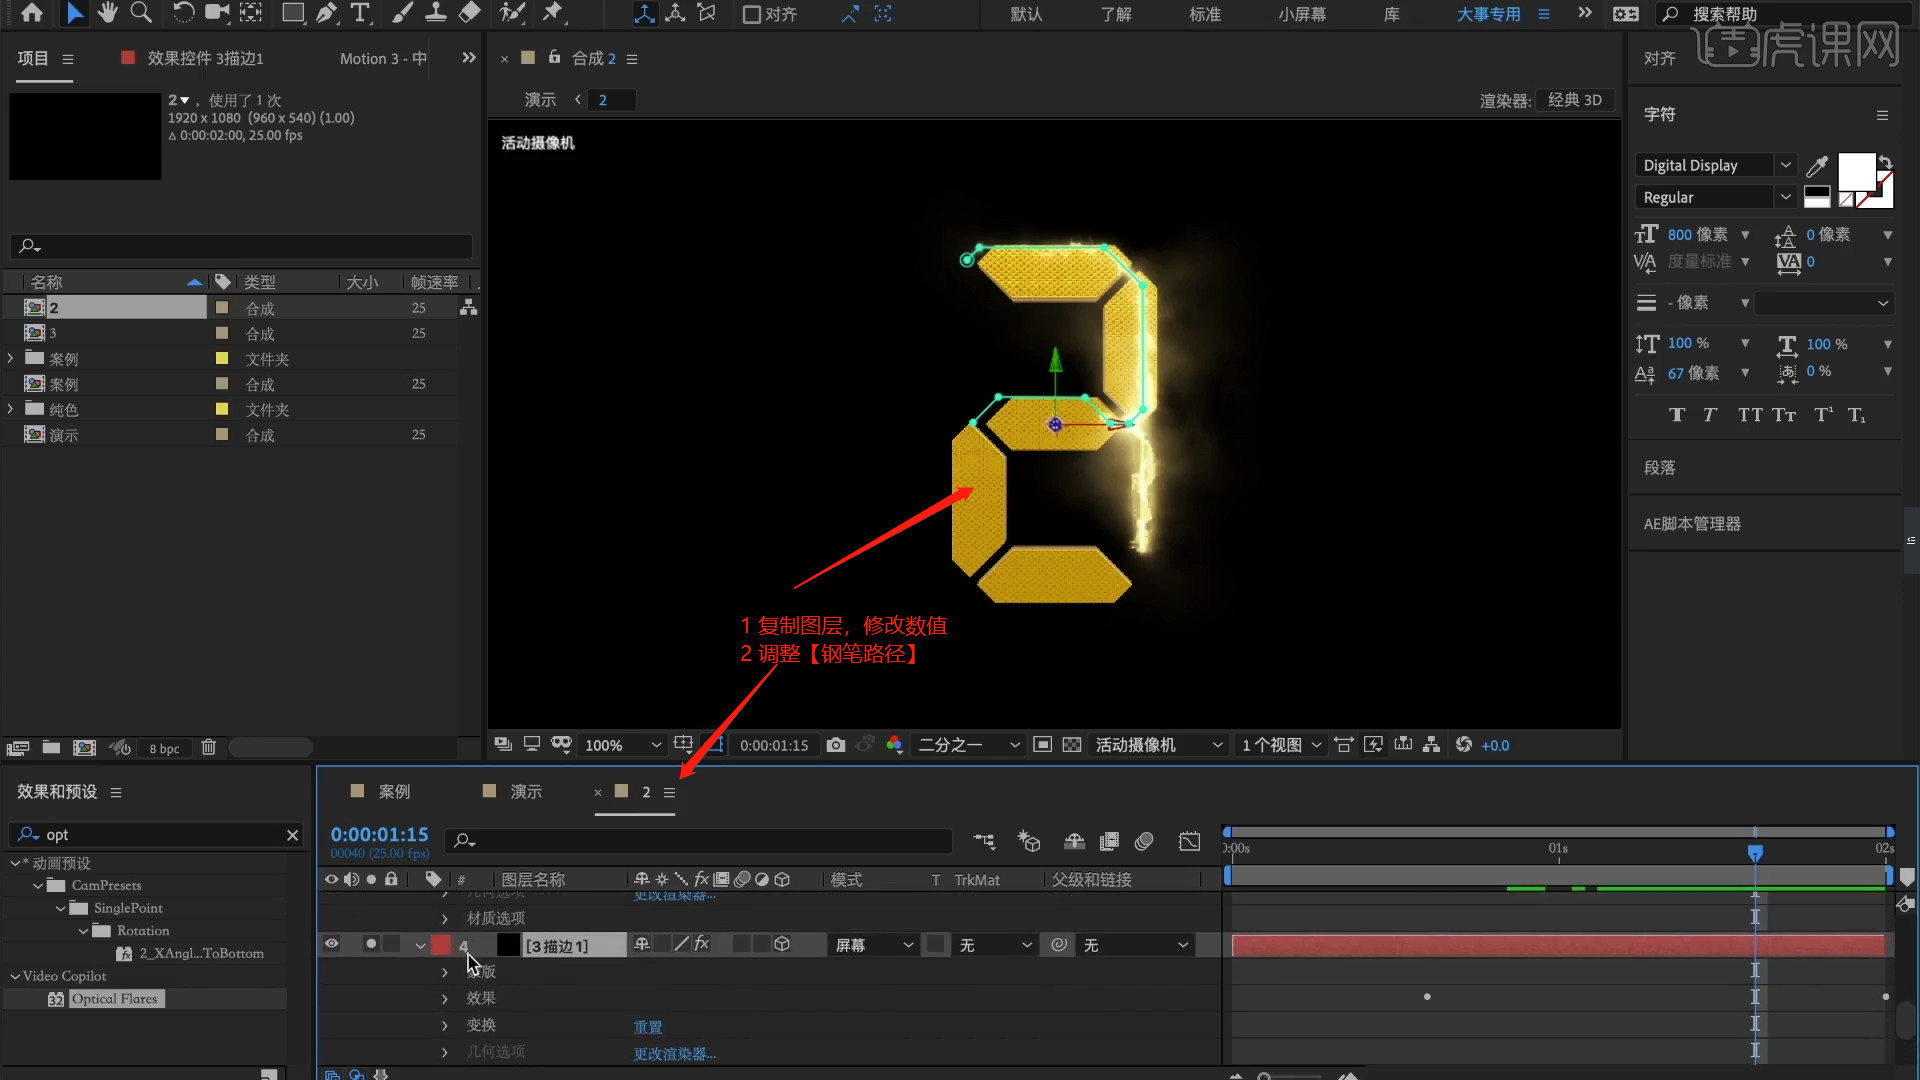Click the composition mini-flowchart icon
The width and height of the screenshot is (1920, 1080).
[x=984, y=842]
